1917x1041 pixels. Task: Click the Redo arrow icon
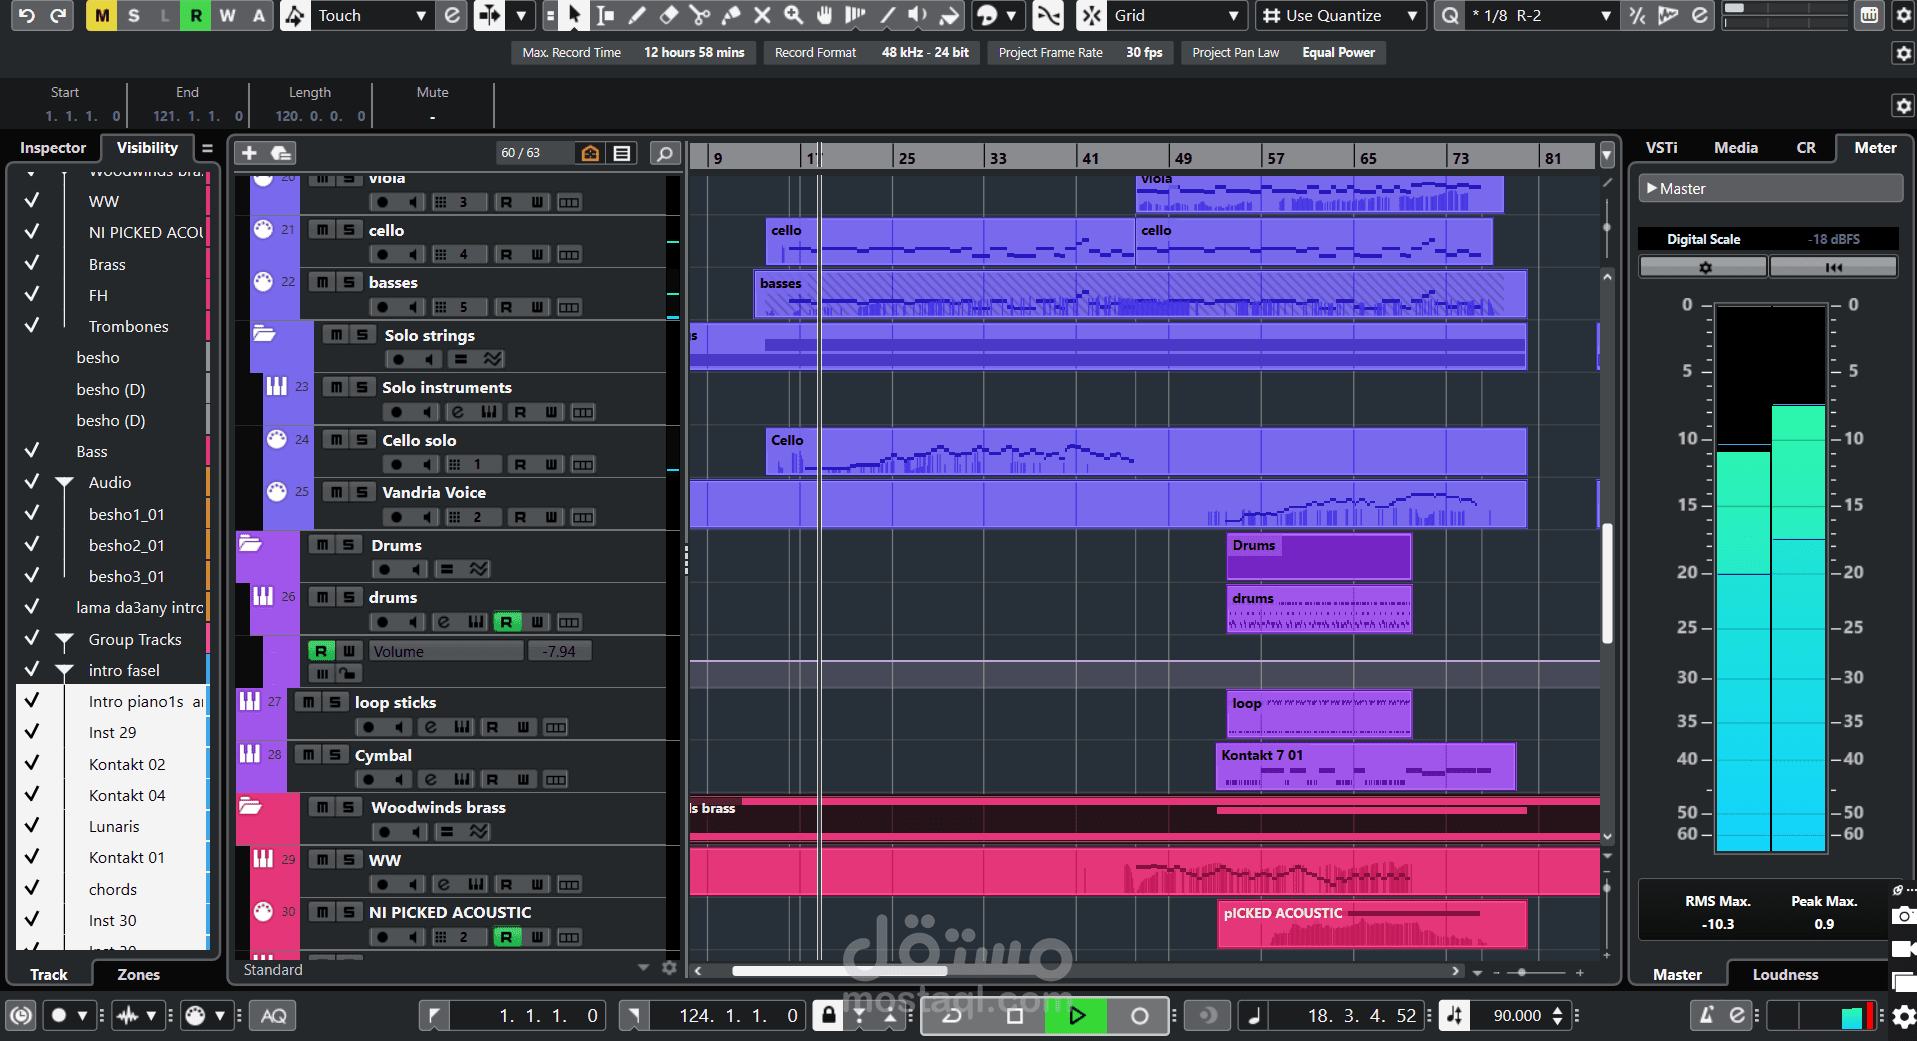(58, 15)
